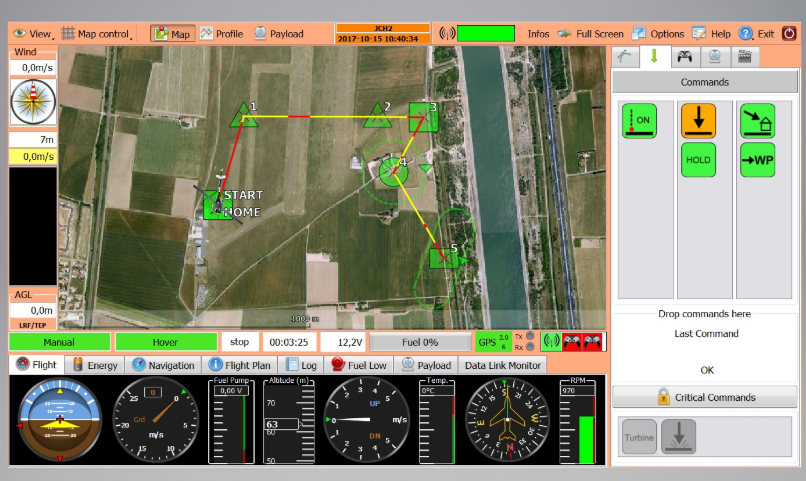Open the Fuel Low alert tab

click(x=359, y=365)
